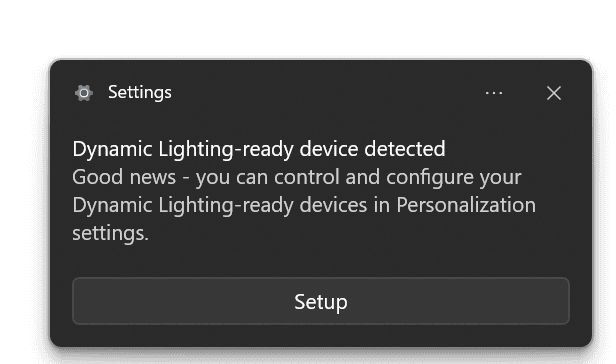Click the dark gap just above the Setup button
Screen dimensions: 616x364
coord(321,263)
